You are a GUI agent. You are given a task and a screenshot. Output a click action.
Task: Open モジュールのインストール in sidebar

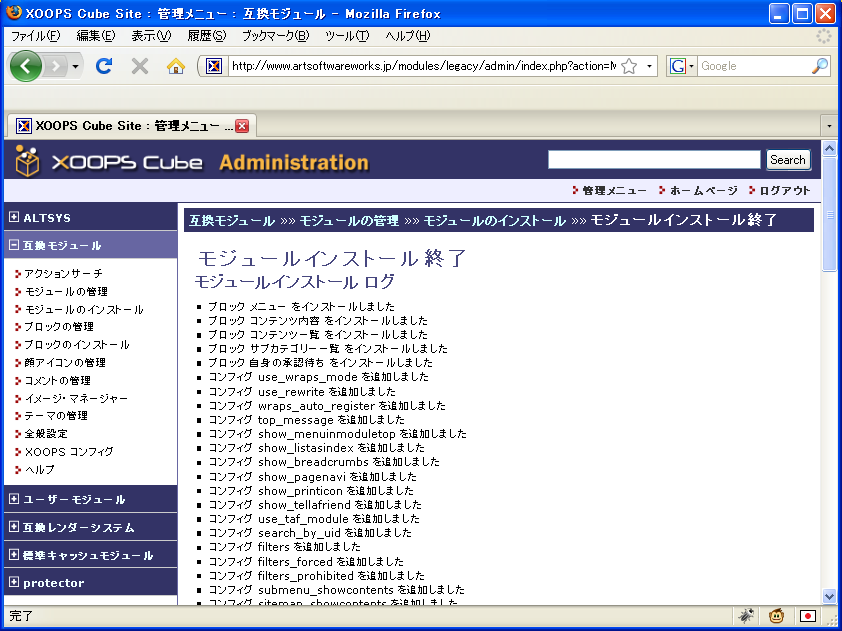[84, 309]
